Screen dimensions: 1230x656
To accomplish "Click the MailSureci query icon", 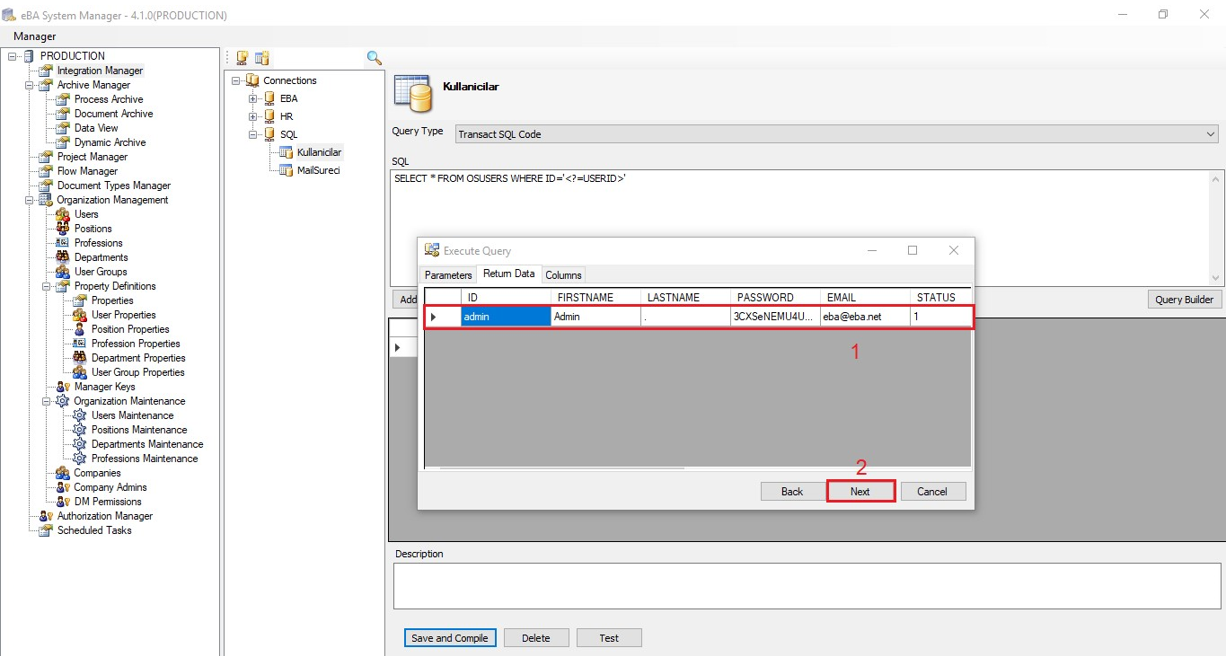I will tap(286, 170).
